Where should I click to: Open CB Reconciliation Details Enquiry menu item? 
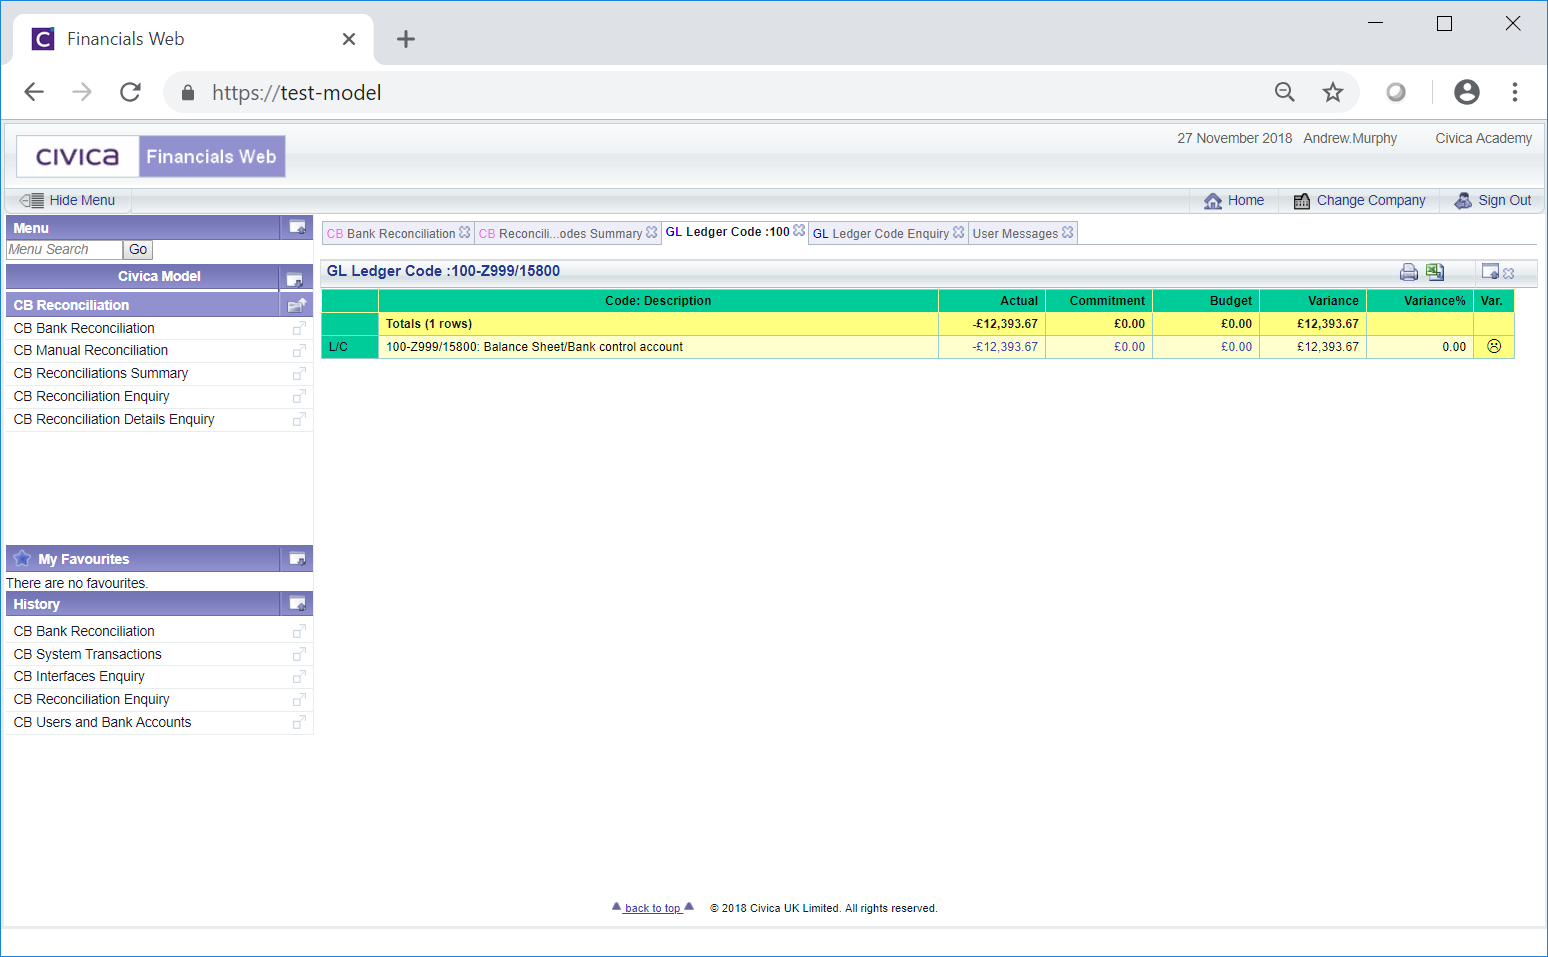click(x=114, y=419)
